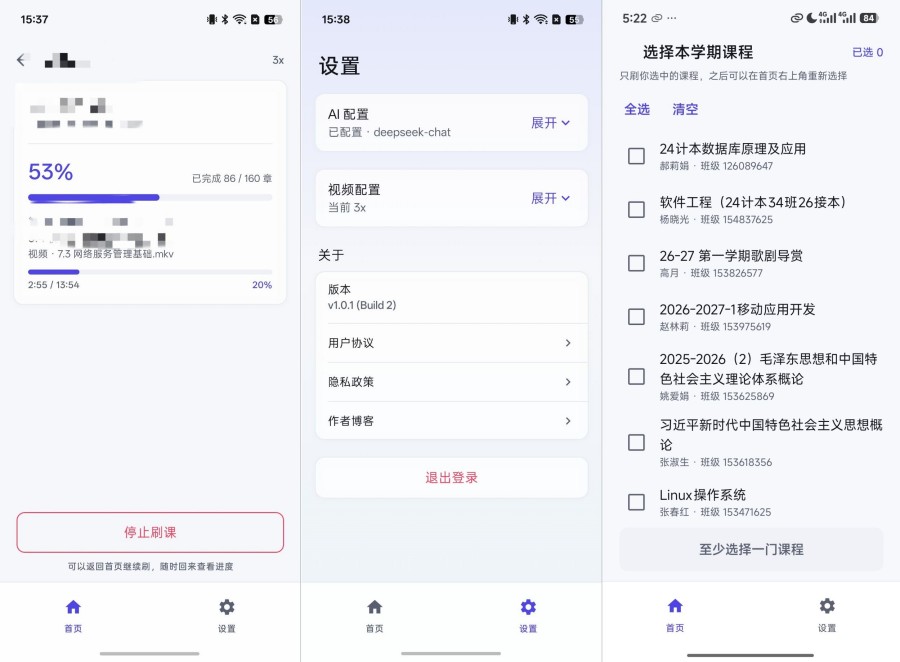Tap Bluetooth icon in middle screen status bar
Viewport: 900px width, 662px height.
[526, 20]
